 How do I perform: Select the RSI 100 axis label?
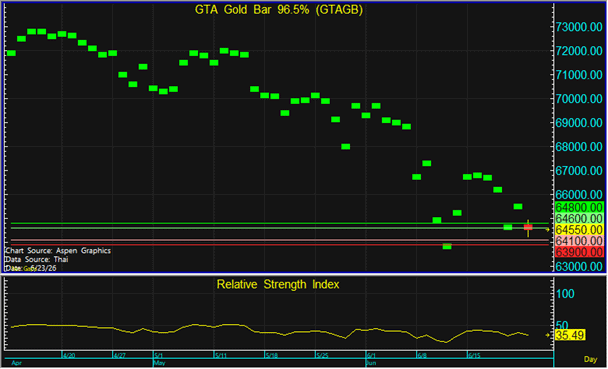(x=565, y=294)
